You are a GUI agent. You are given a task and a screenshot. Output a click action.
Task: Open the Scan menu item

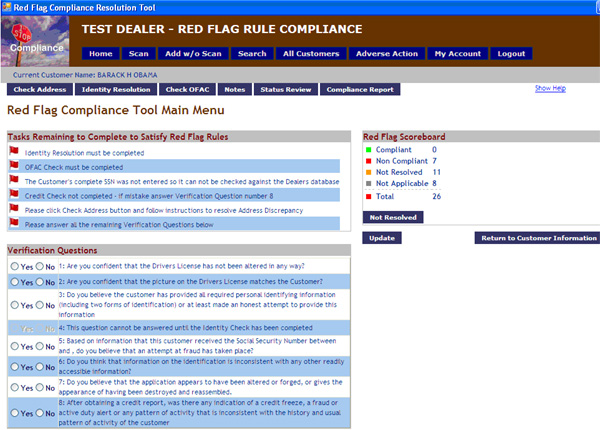pyautogui.click(x=139, y=54)
